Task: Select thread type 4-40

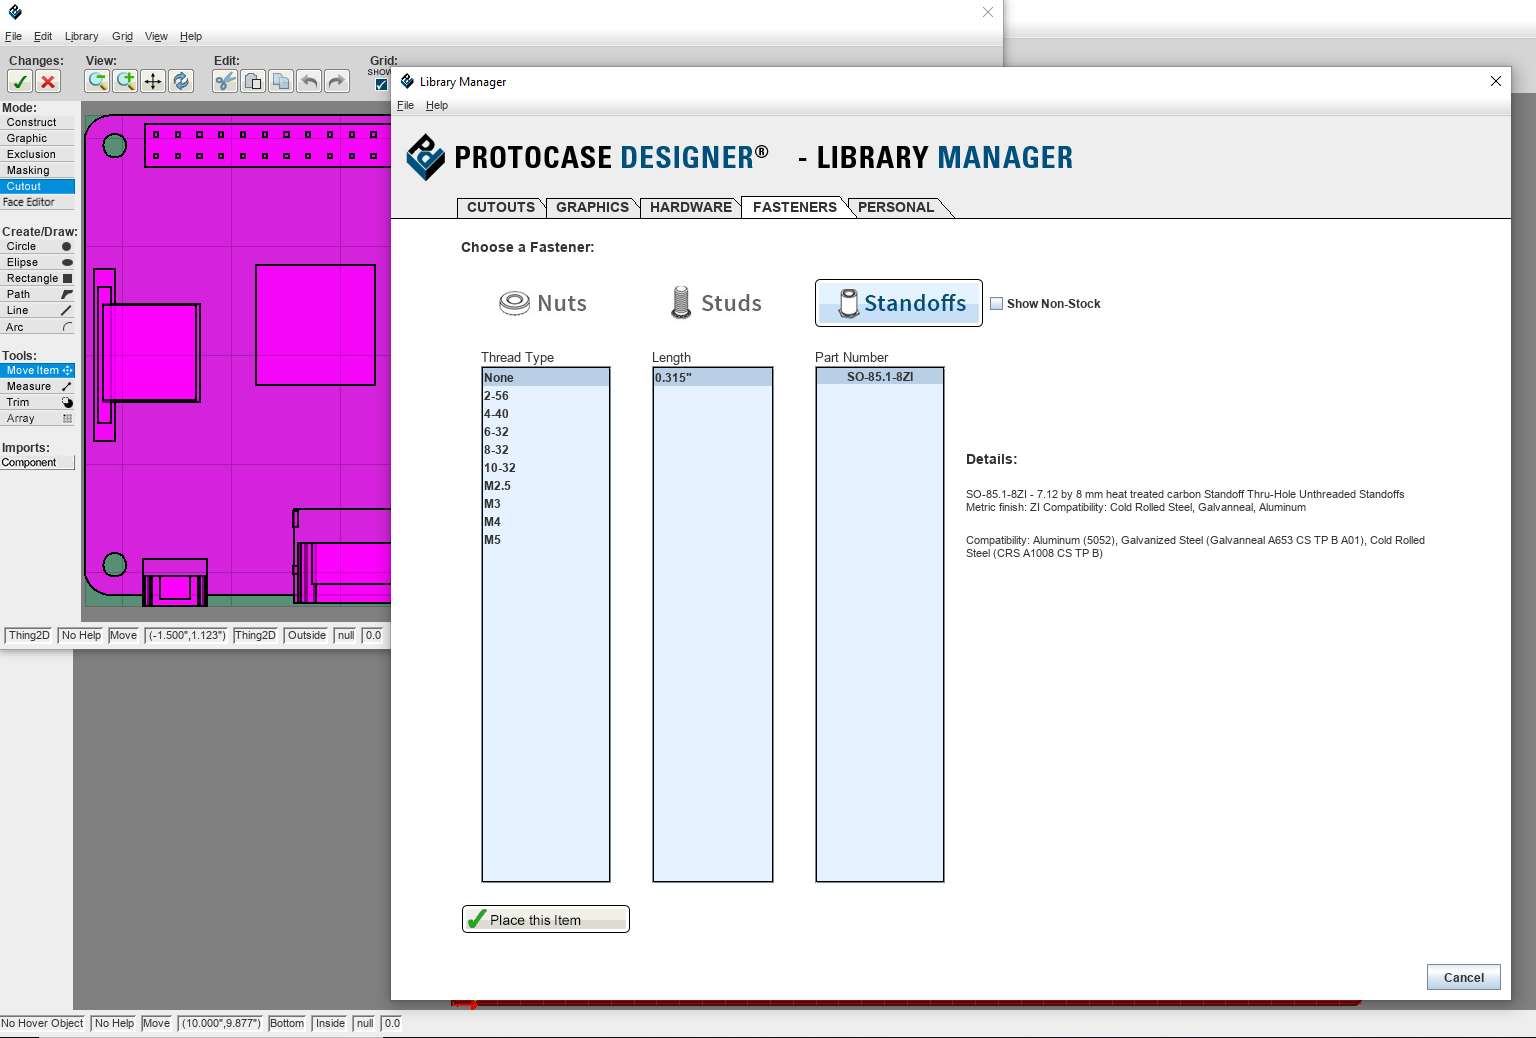Action: (x=546, y=414)
